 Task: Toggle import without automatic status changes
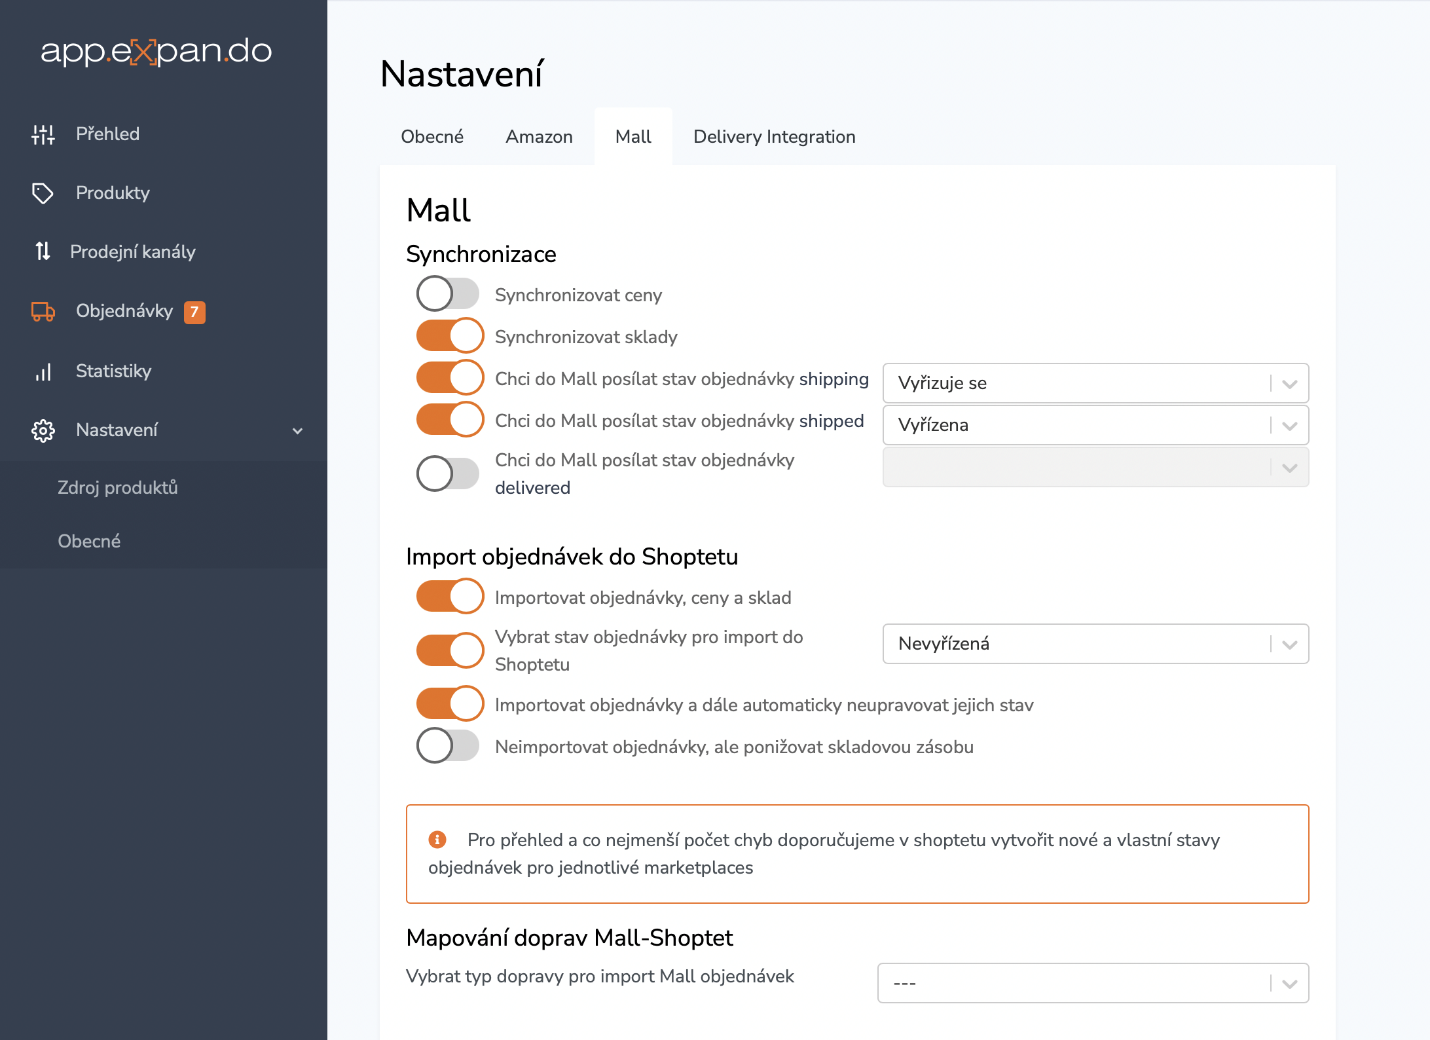[x=450, y=704]
